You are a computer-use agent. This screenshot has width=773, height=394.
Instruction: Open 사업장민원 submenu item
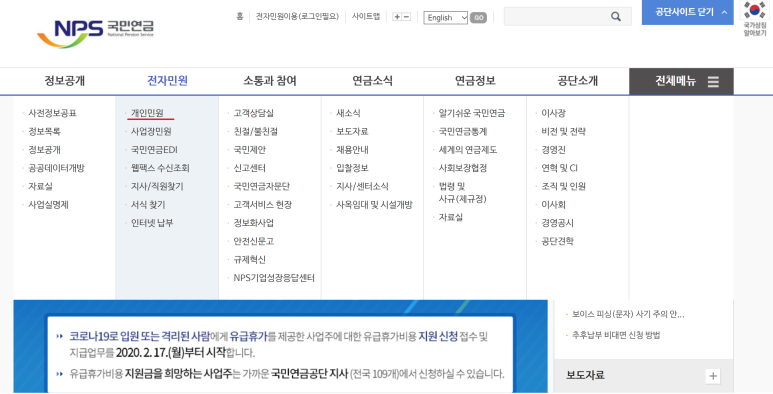[151, 131]
